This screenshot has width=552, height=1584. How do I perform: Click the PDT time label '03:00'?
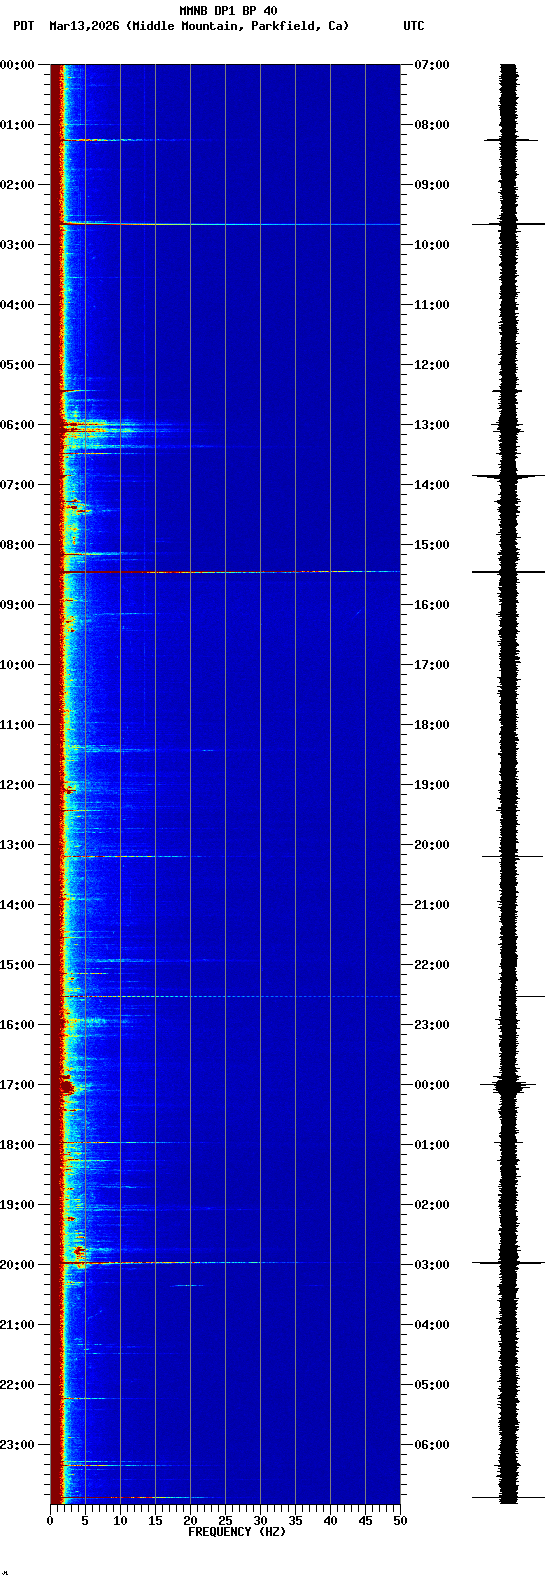point(17,245)
